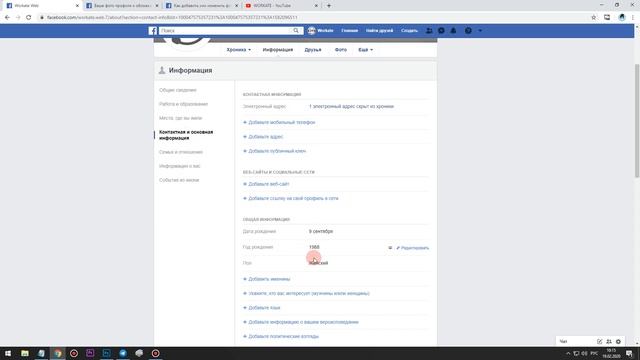This screenshot has height=360, width=640.
Task: Open the Windows Start menu
Action: [x=8, y=353]
